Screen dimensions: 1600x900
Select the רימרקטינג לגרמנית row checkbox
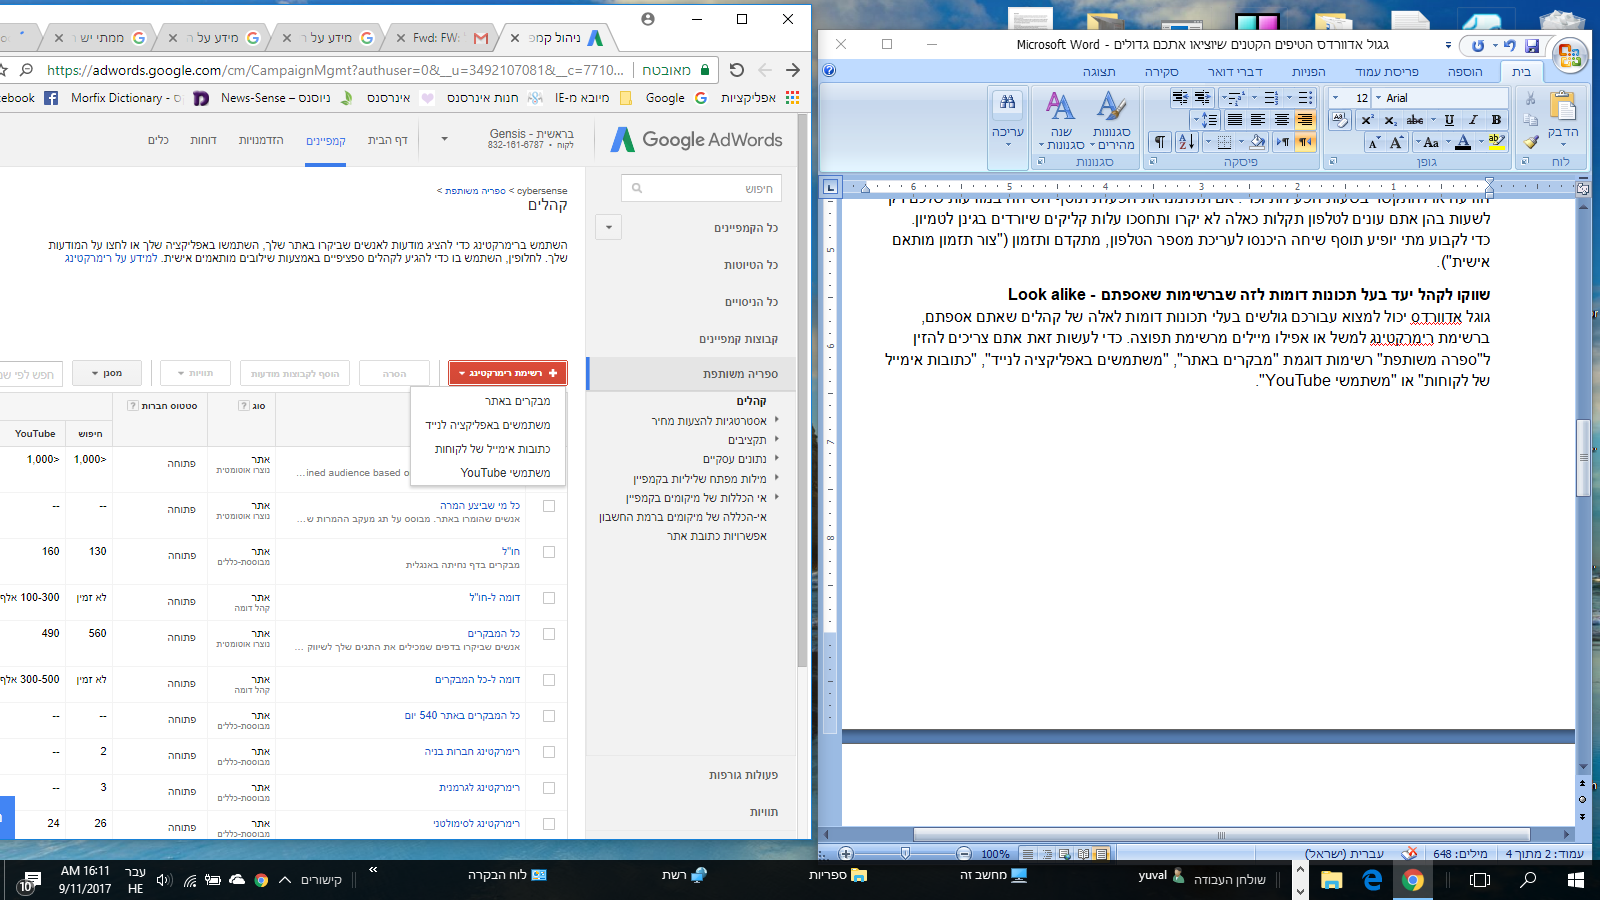(x=548, y=788)
